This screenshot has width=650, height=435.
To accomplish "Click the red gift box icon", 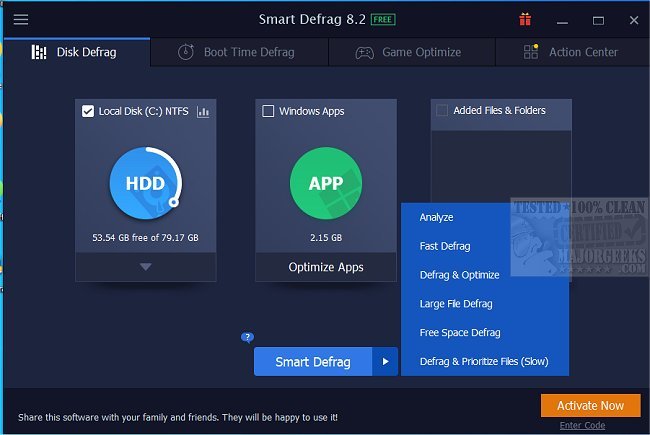I will click(x=525, y=19).
